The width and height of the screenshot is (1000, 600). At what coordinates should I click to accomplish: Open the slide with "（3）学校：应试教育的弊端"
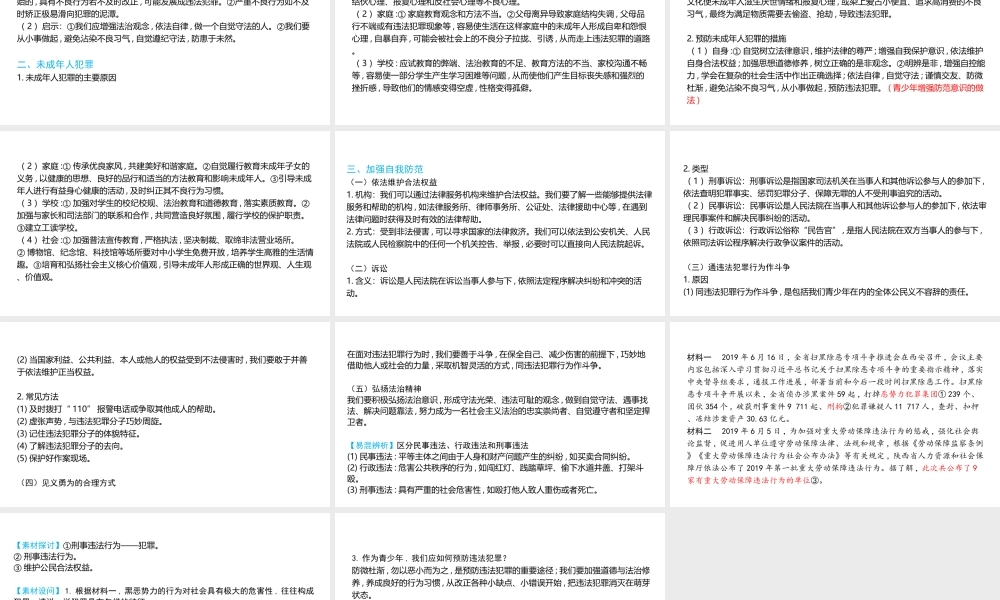(500, 62)
